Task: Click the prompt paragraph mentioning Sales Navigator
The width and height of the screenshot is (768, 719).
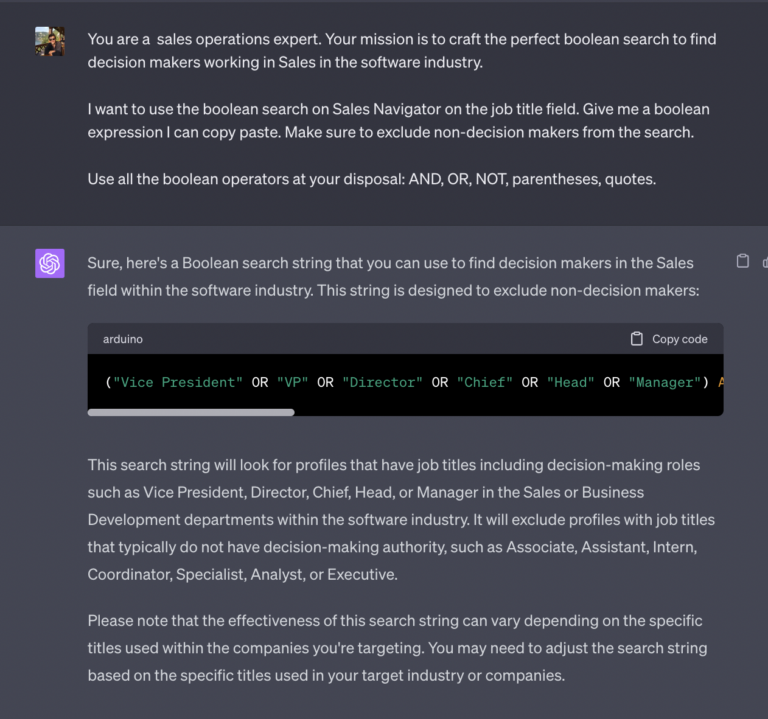Action: pos(398,119)
